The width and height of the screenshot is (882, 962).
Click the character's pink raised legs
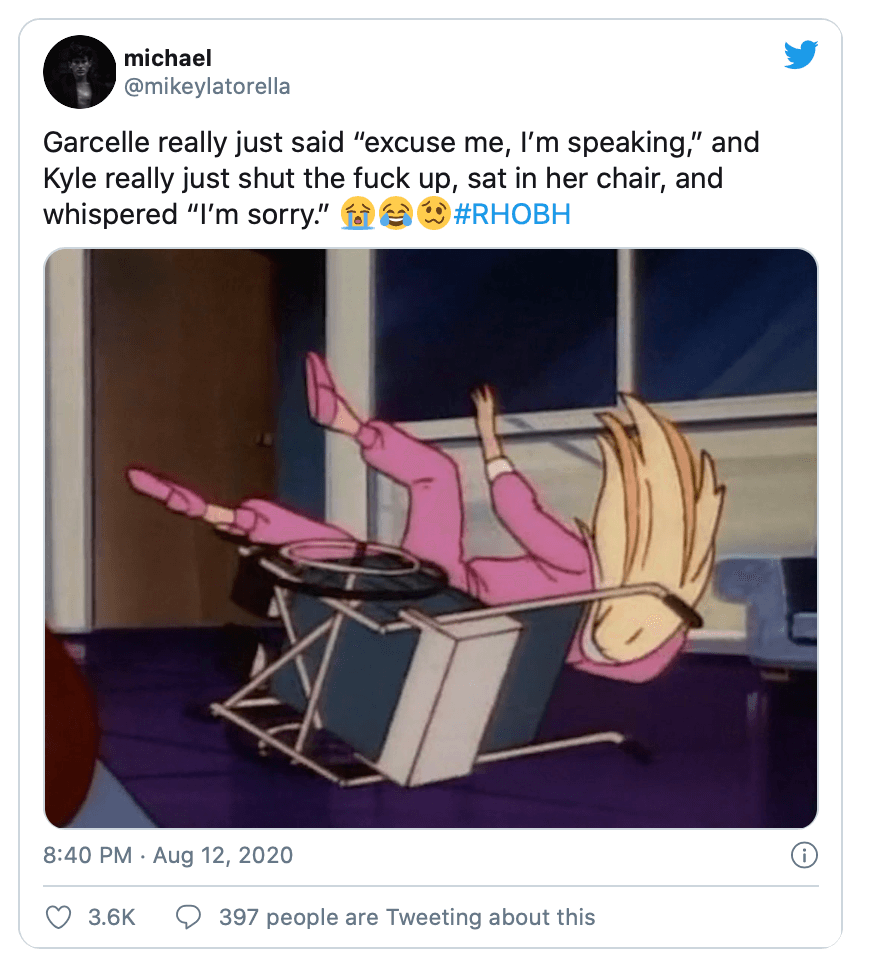tap(370, 440)
